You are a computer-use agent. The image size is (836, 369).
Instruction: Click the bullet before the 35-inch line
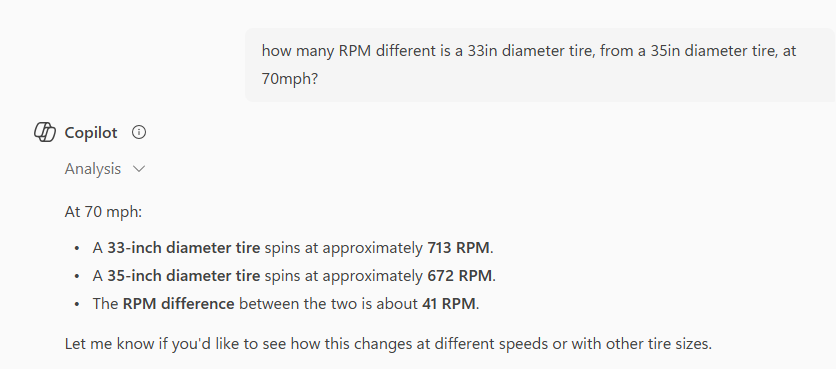(77, 276)
